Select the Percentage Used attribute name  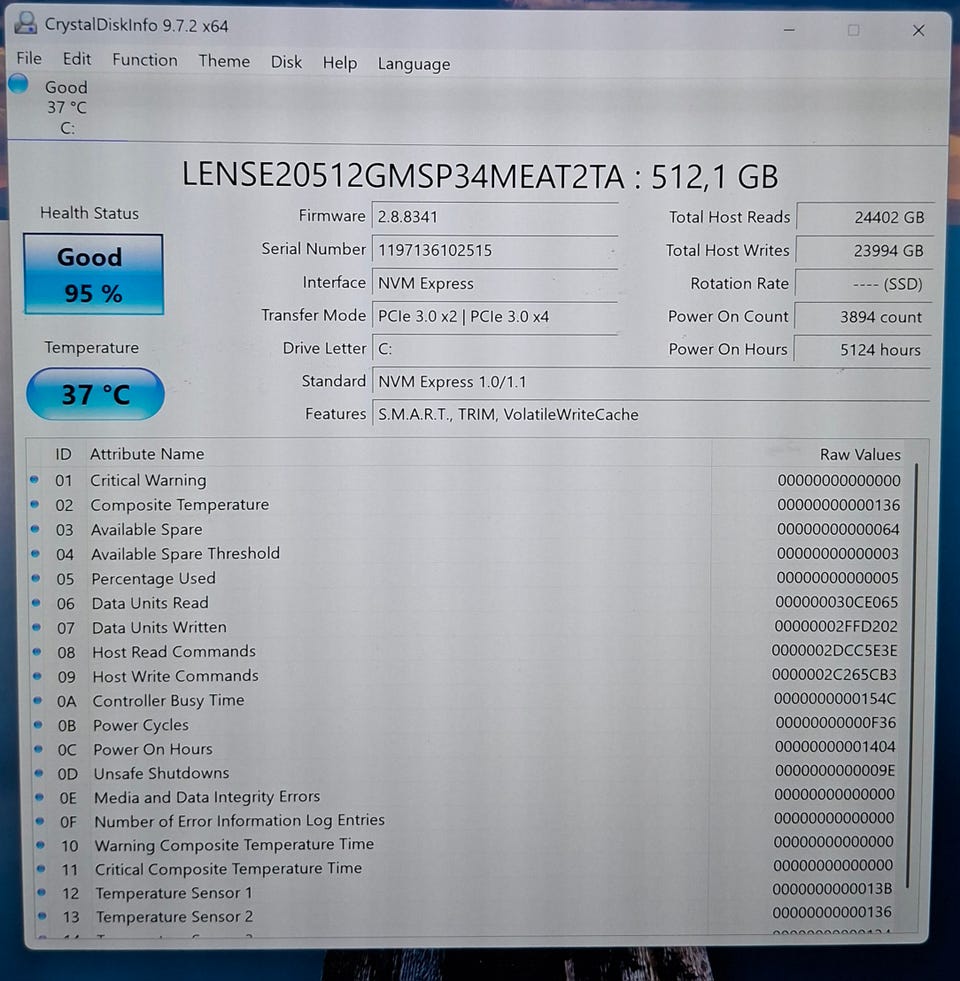pos(153,578)
